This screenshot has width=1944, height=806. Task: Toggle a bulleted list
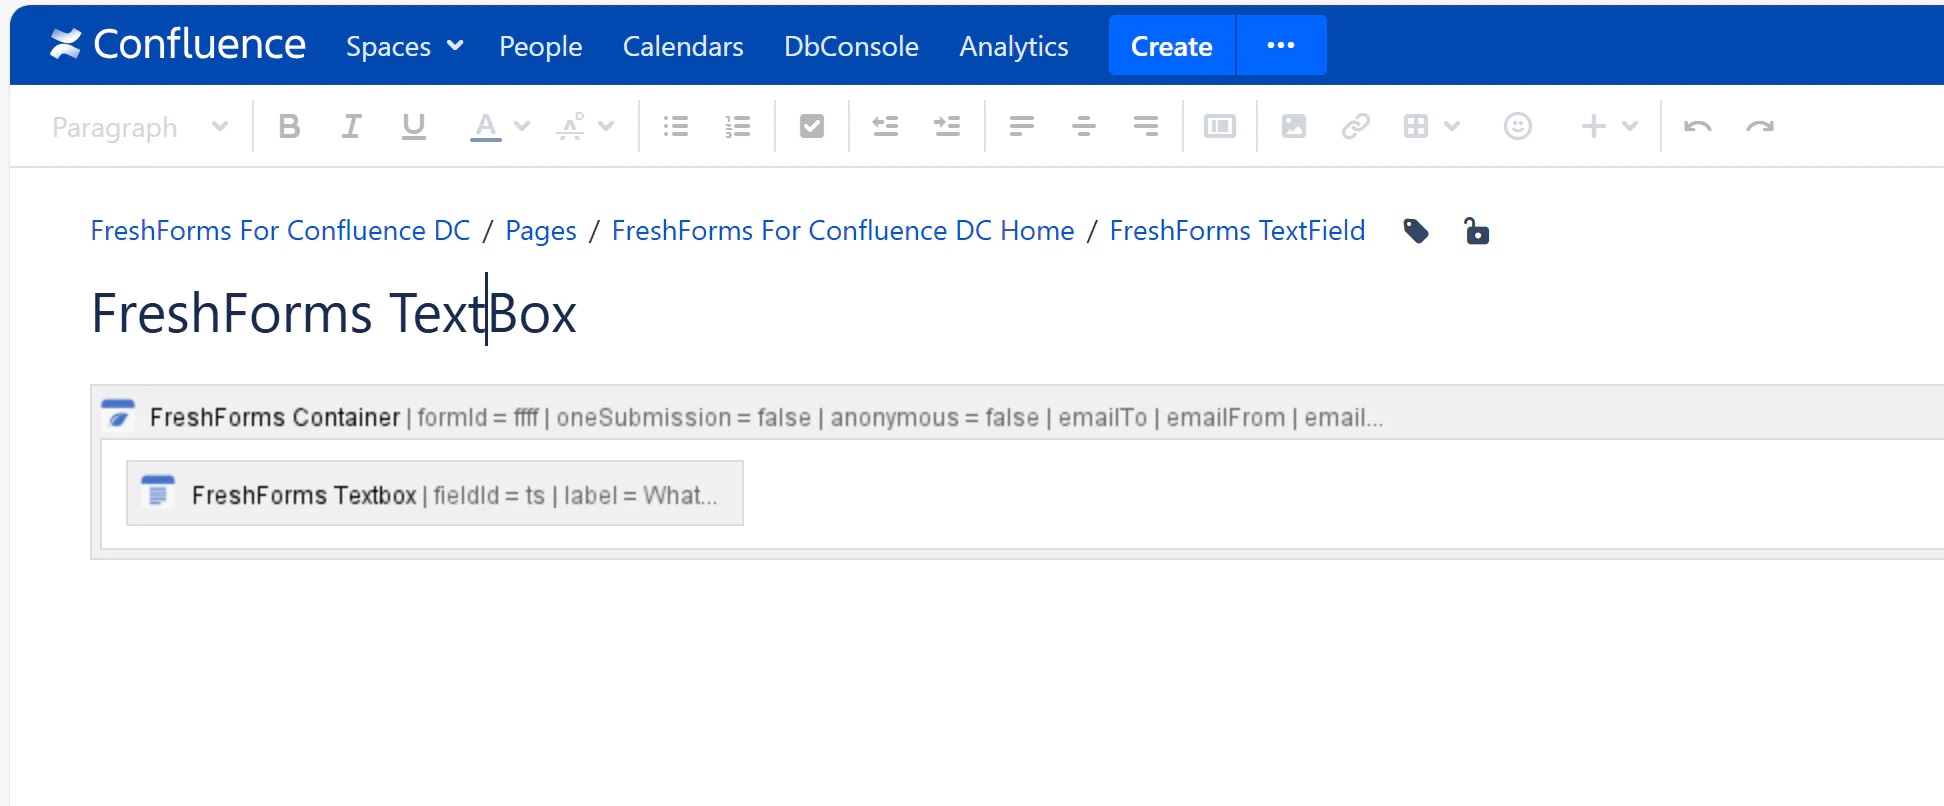[675, 125]
